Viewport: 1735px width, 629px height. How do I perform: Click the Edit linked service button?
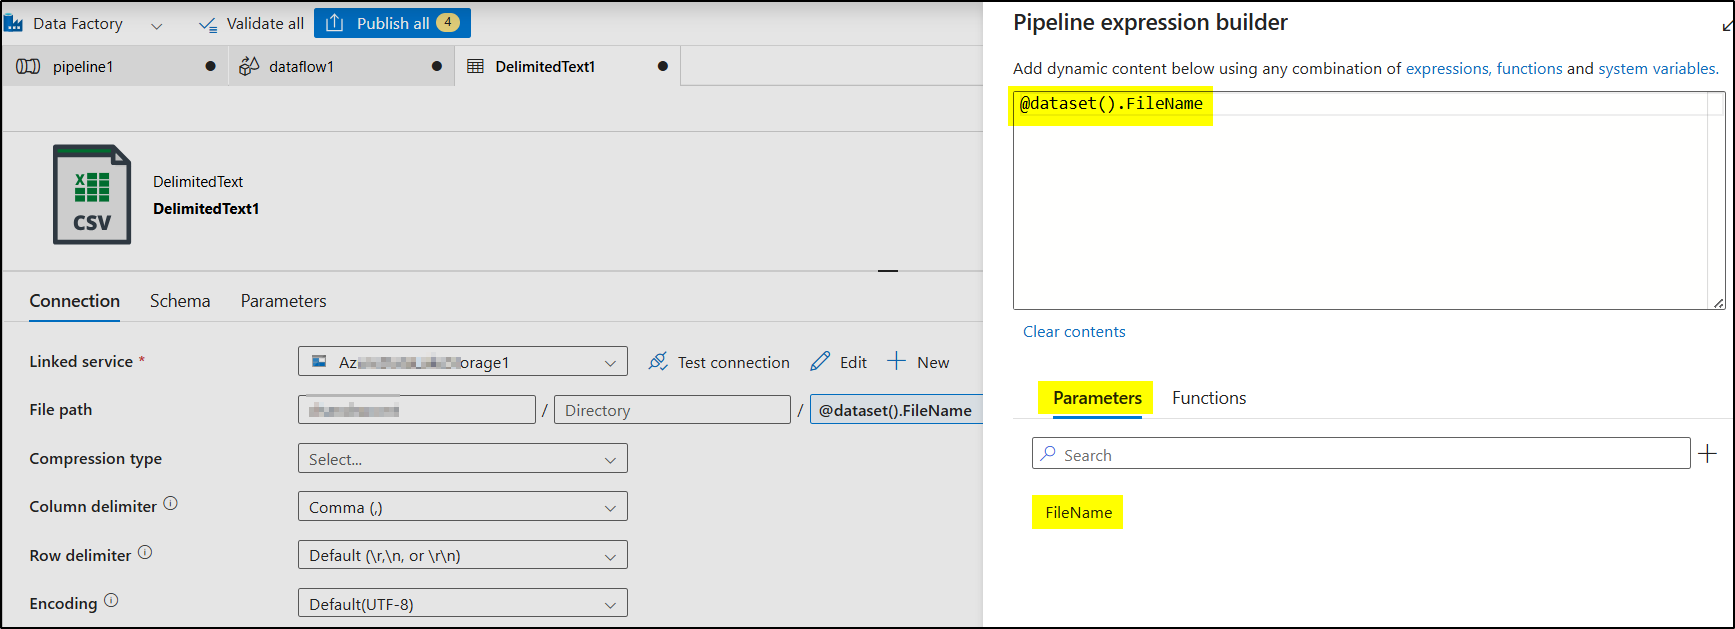839,362
